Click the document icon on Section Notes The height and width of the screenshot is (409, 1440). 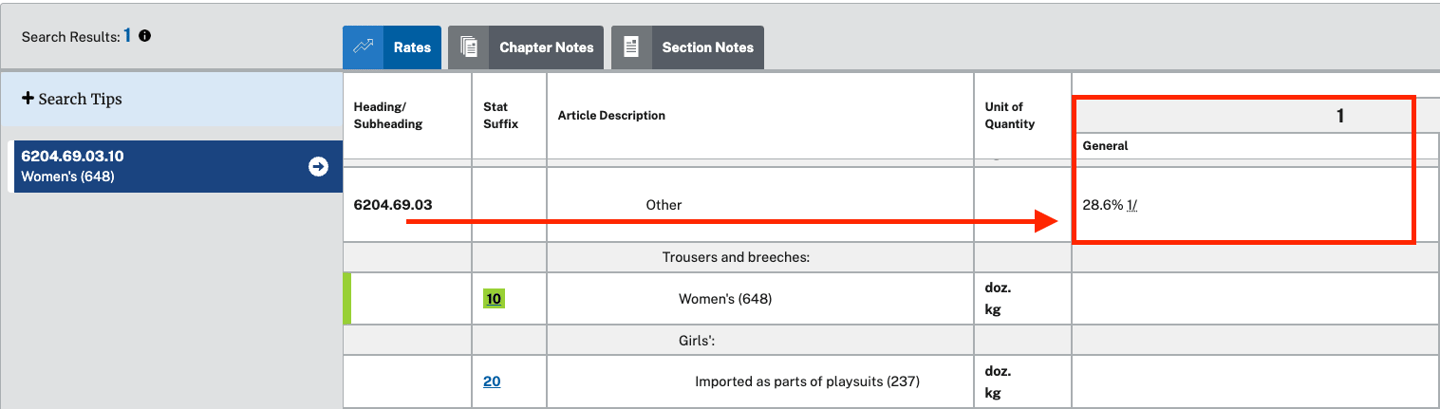pos(631,47)
